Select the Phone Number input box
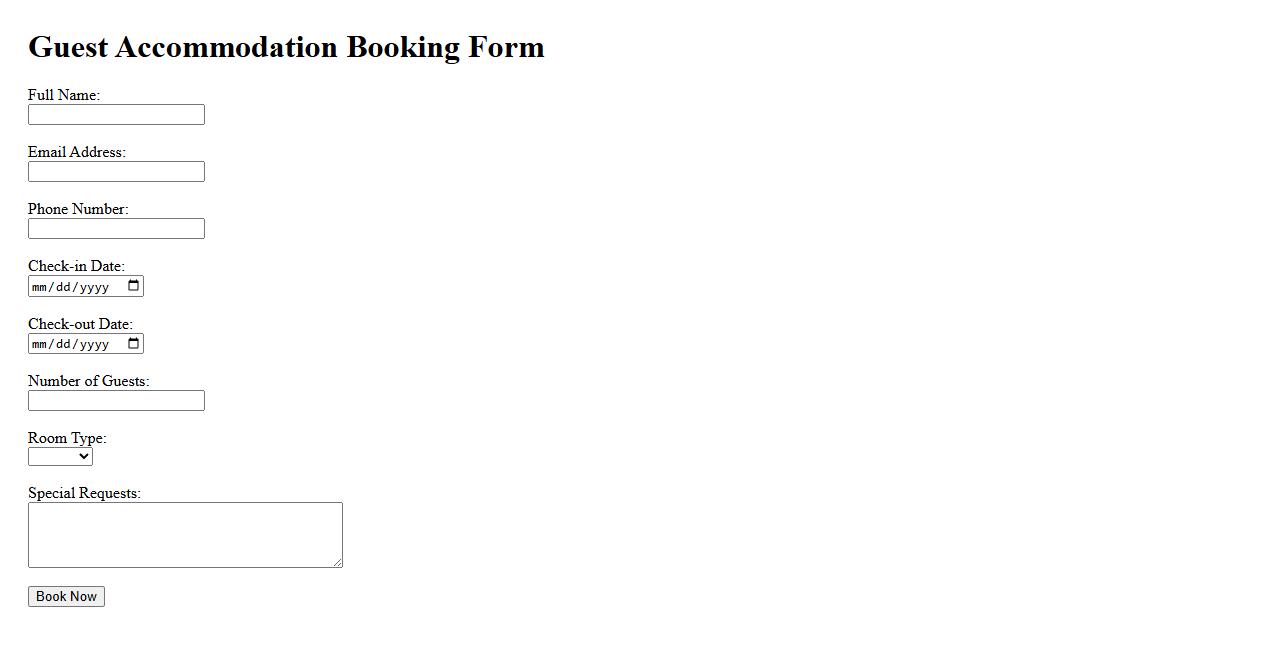This screenshot has width=1278, height=650. click(x=116, y=229)
